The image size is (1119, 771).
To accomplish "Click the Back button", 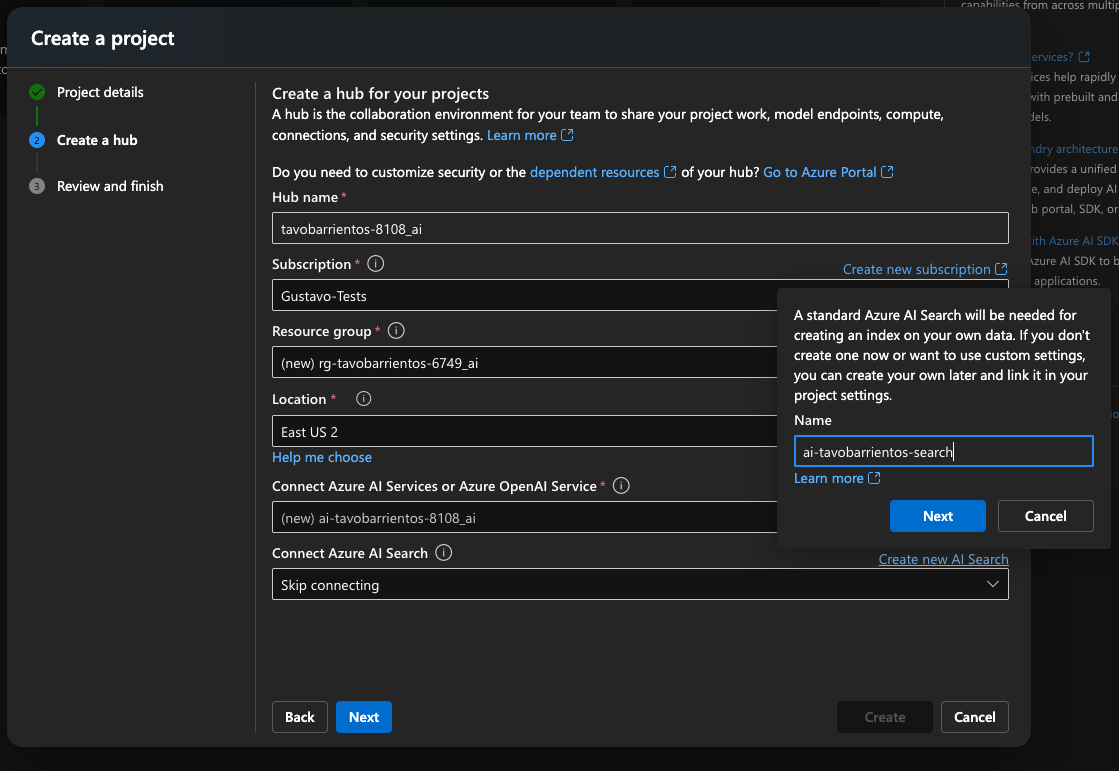I will click(300, 717).
